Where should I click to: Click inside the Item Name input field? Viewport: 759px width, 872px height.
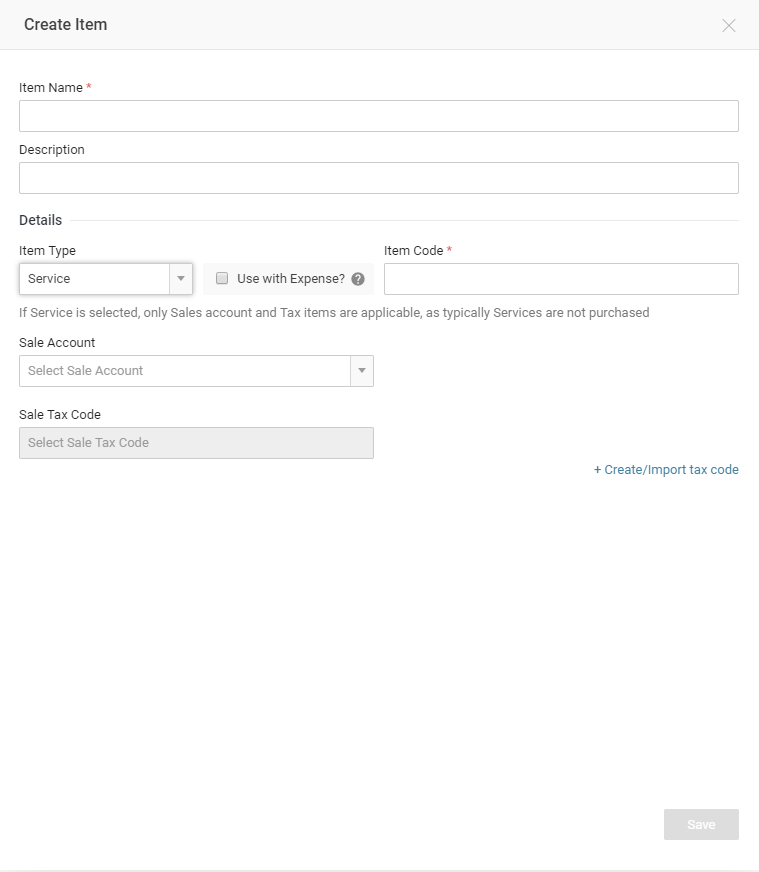(378, 115)
